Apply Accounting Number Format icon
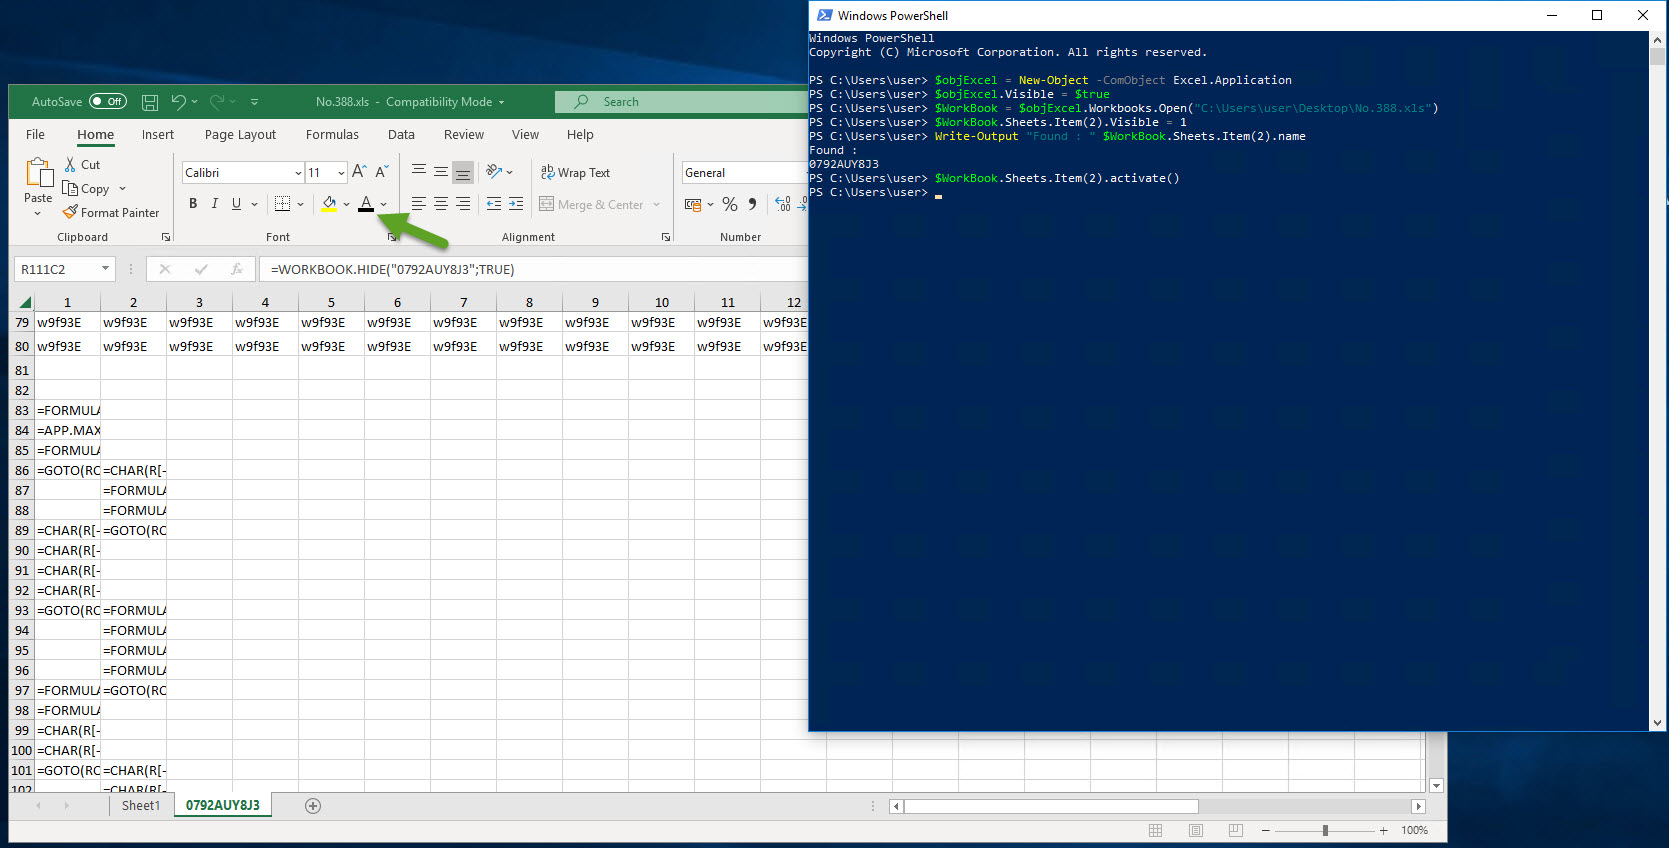 point(693,204)
